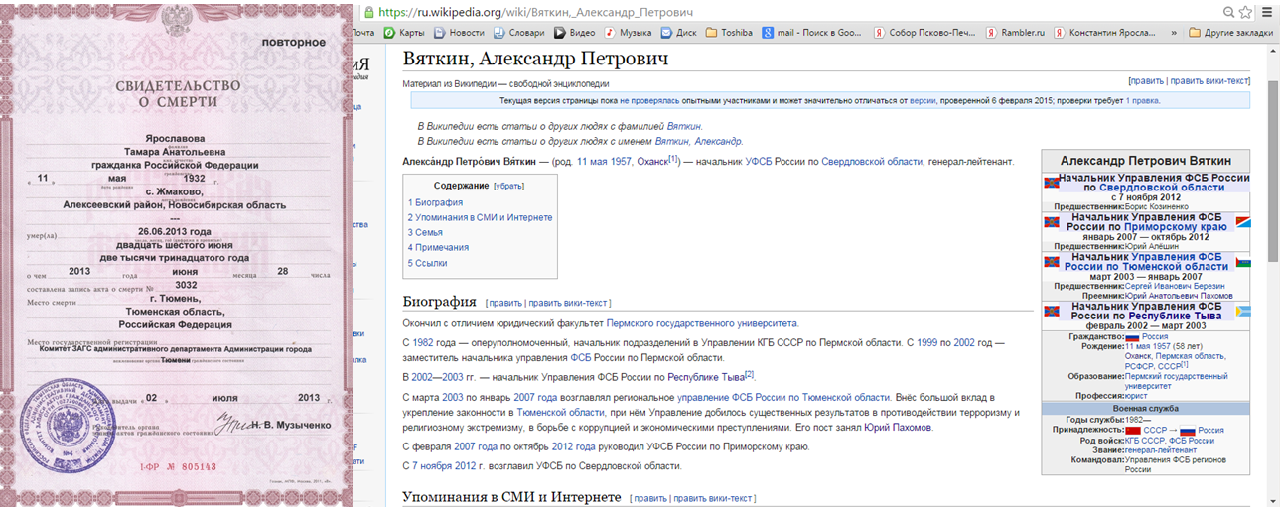Go to contents item 2 Упоминания в СМИ и Интернете

click(480, 217)
